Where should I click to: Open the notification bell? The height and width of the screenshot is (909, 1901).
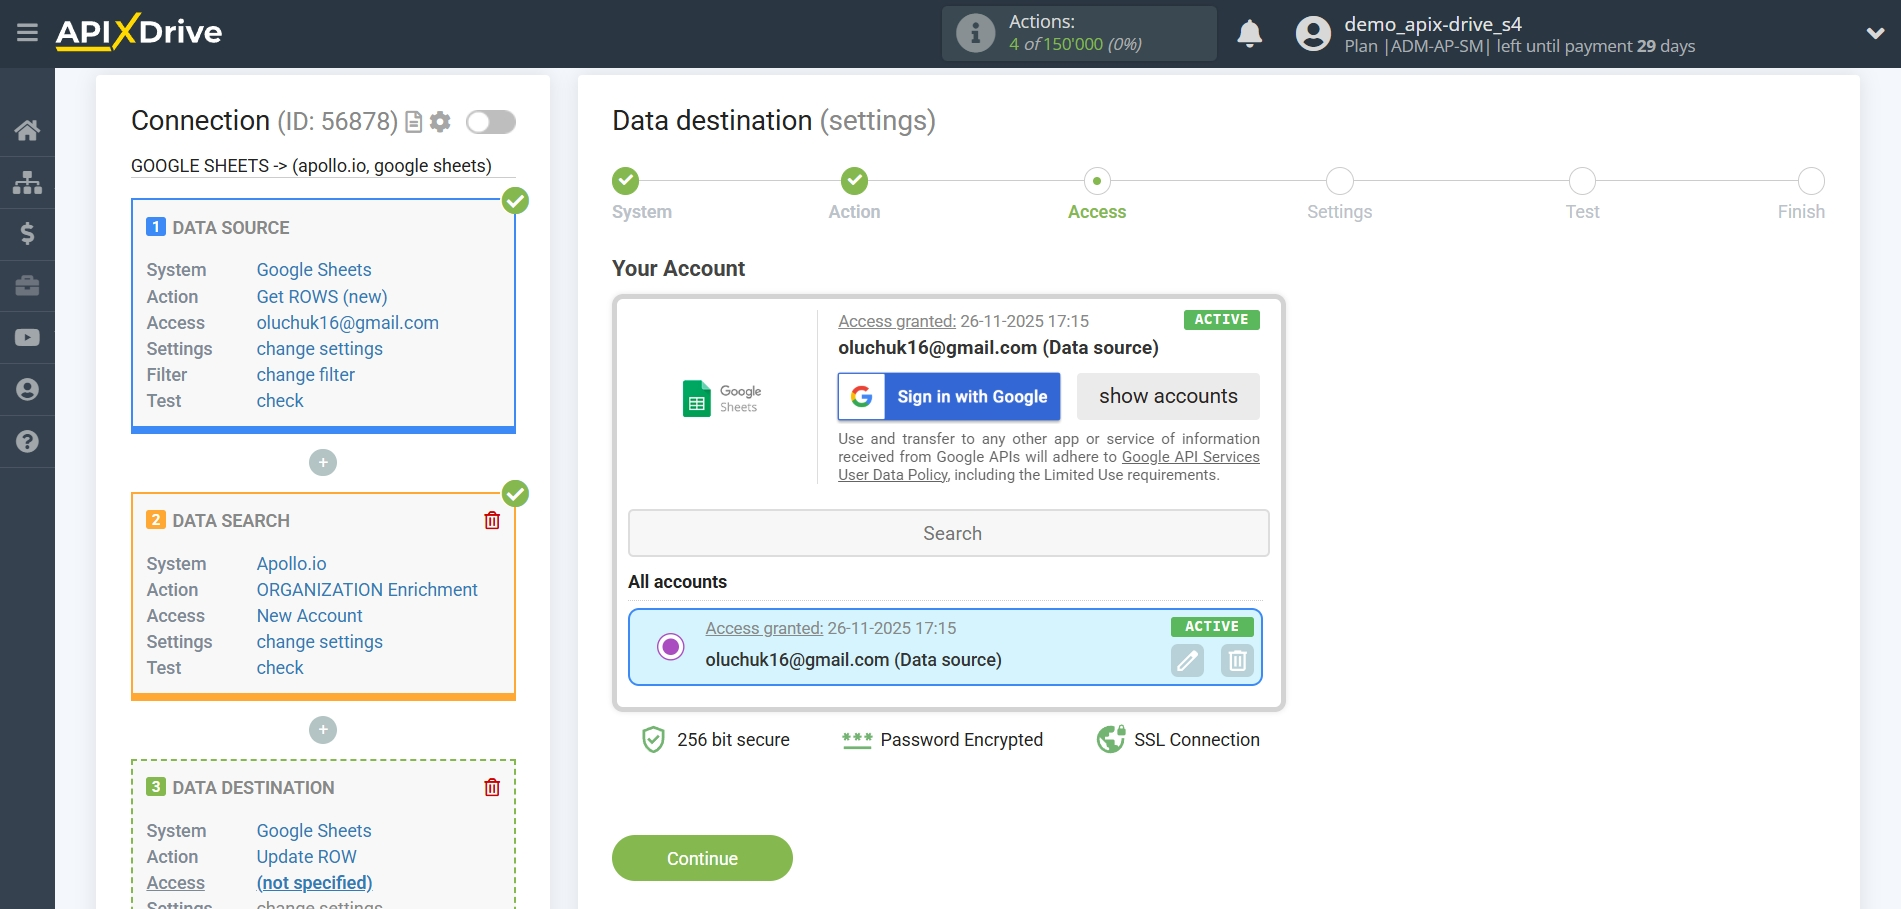(1249, 33)
